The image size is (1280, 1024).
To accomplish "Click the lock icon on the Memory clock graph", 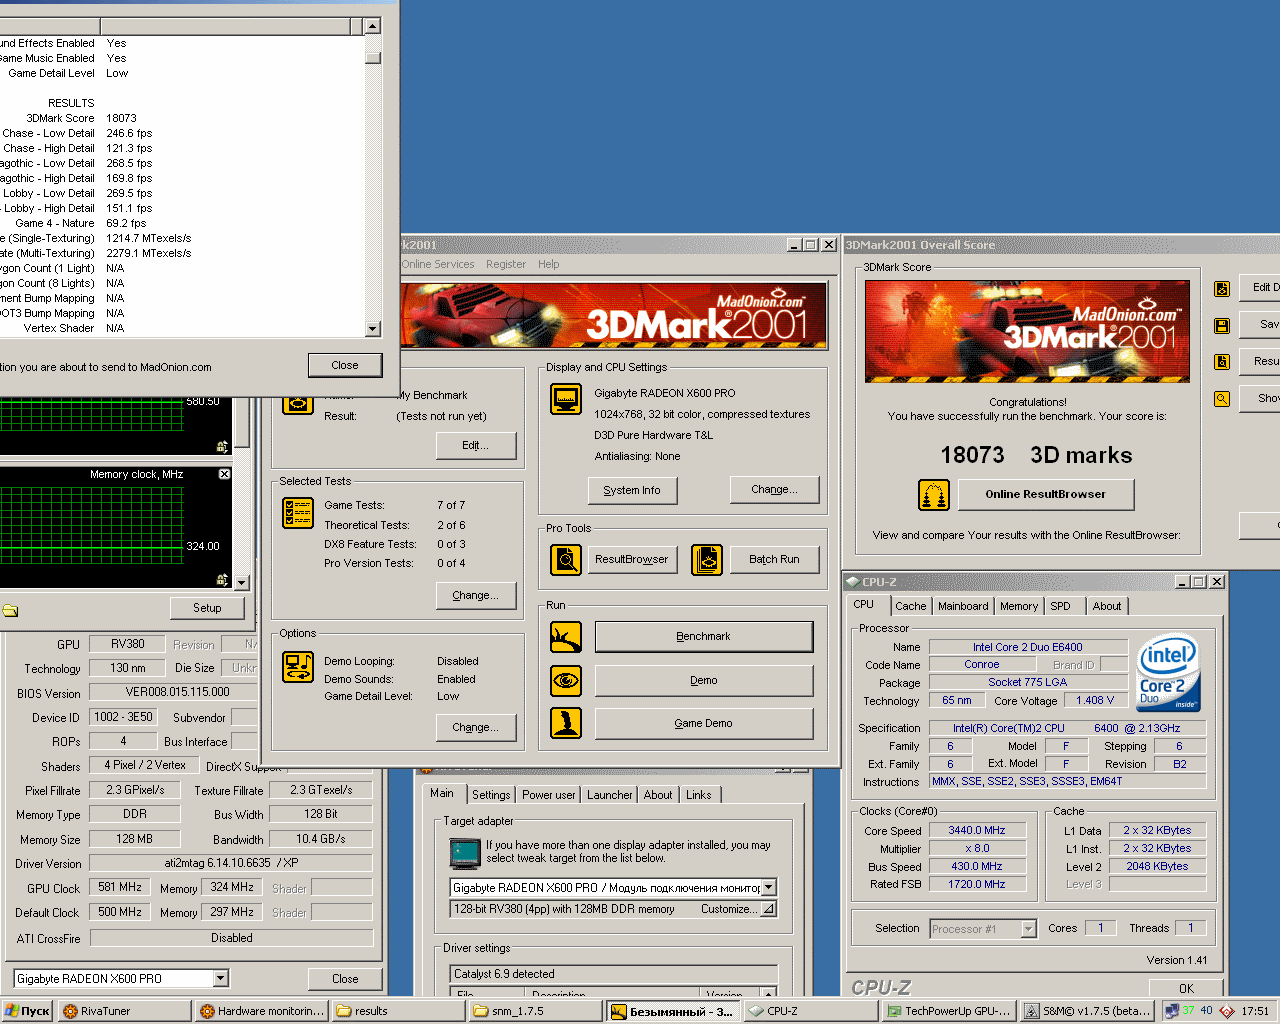I will [222, 580].
